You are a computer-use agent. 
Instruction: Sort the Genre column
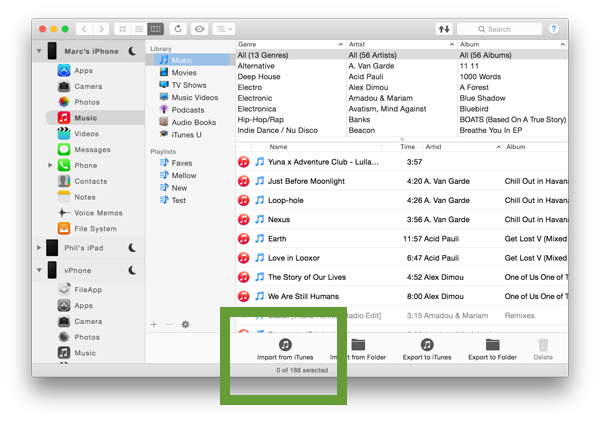tap(290, 44)
